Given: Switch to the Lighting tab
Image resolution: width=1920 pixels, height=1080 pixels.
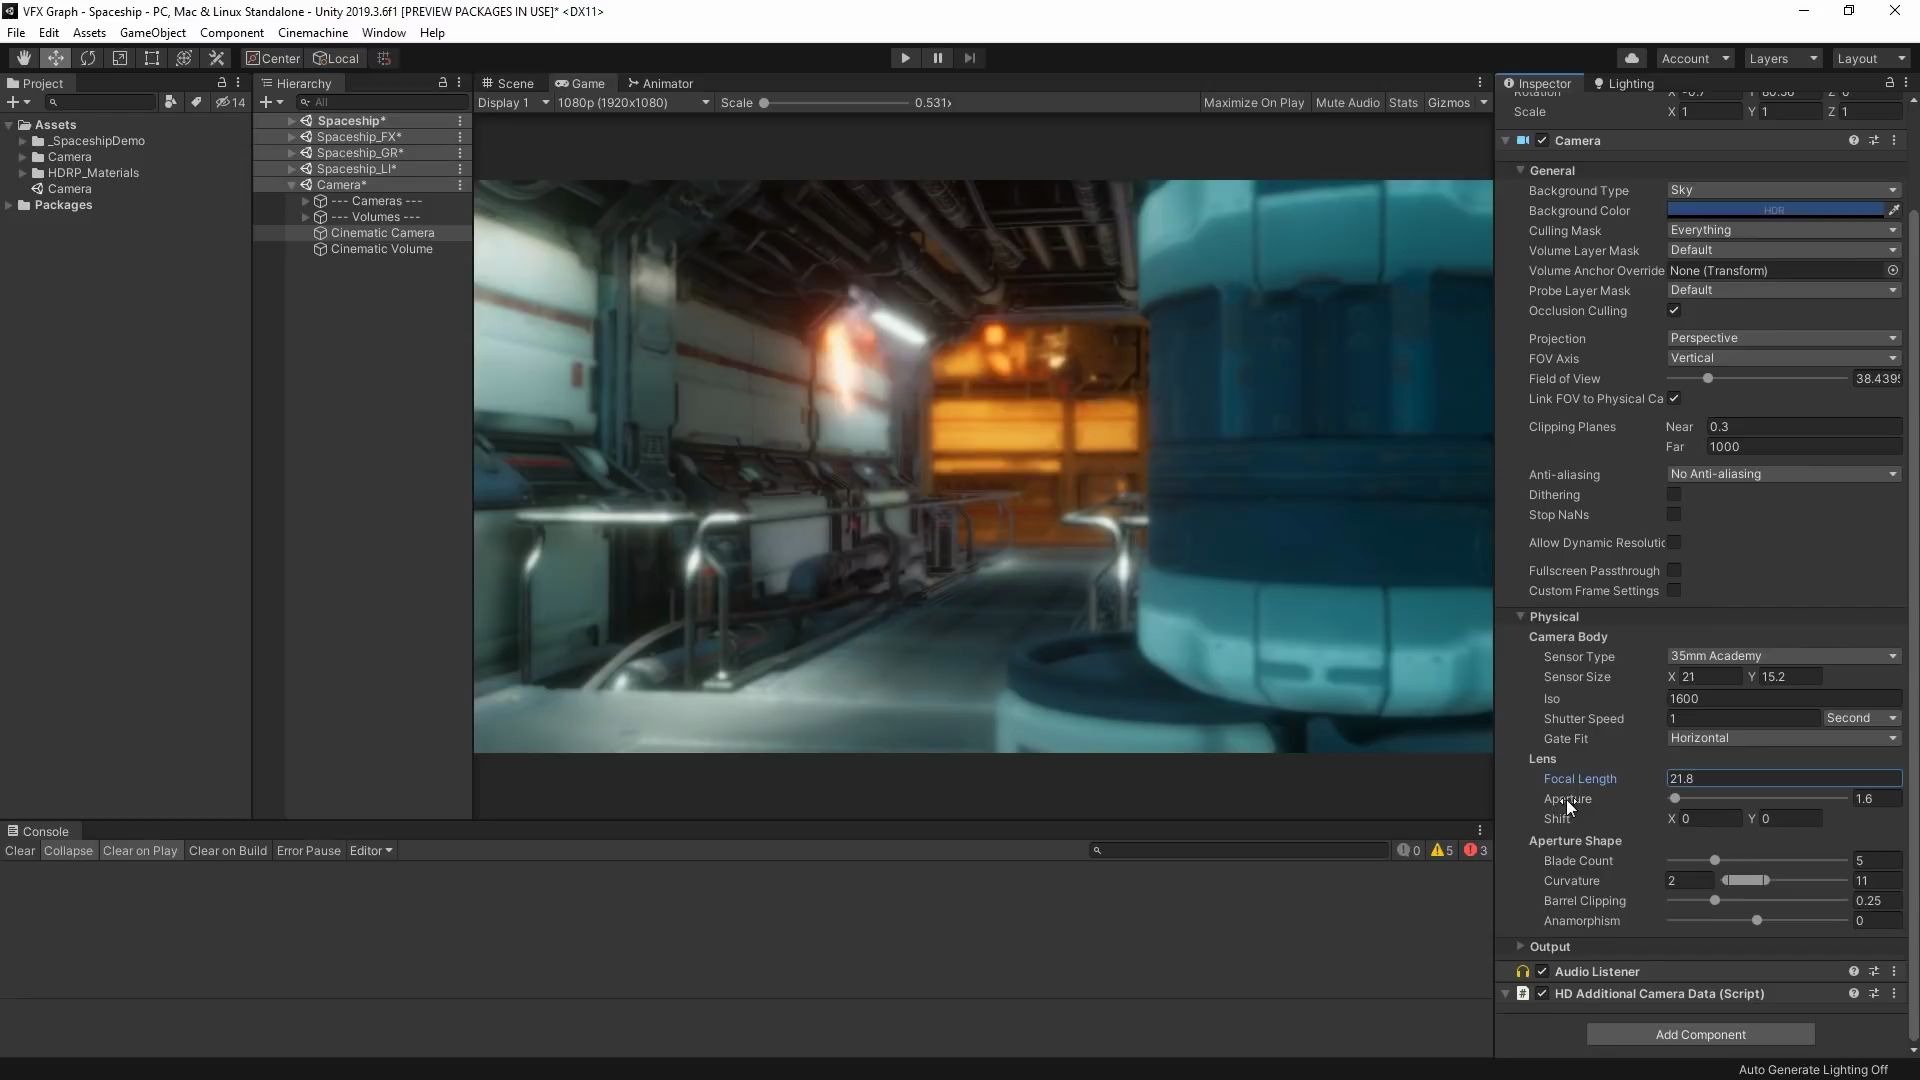Looking at the screenshot, I should [x=1622, y=83].
